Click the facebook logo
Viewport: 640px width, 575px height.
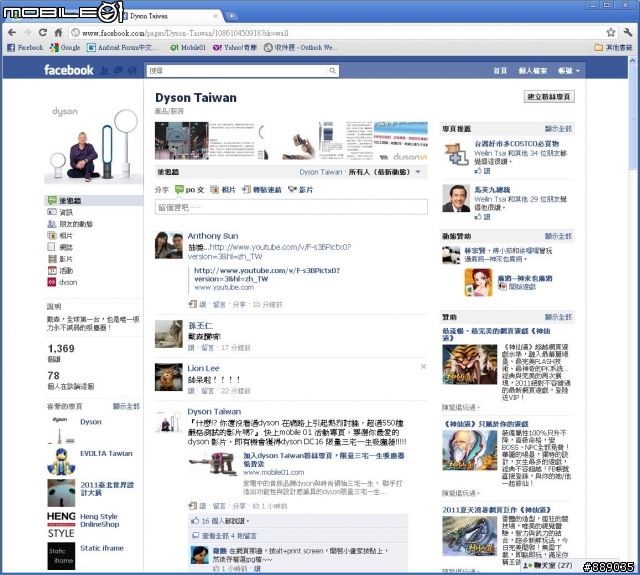pos(69,70)
